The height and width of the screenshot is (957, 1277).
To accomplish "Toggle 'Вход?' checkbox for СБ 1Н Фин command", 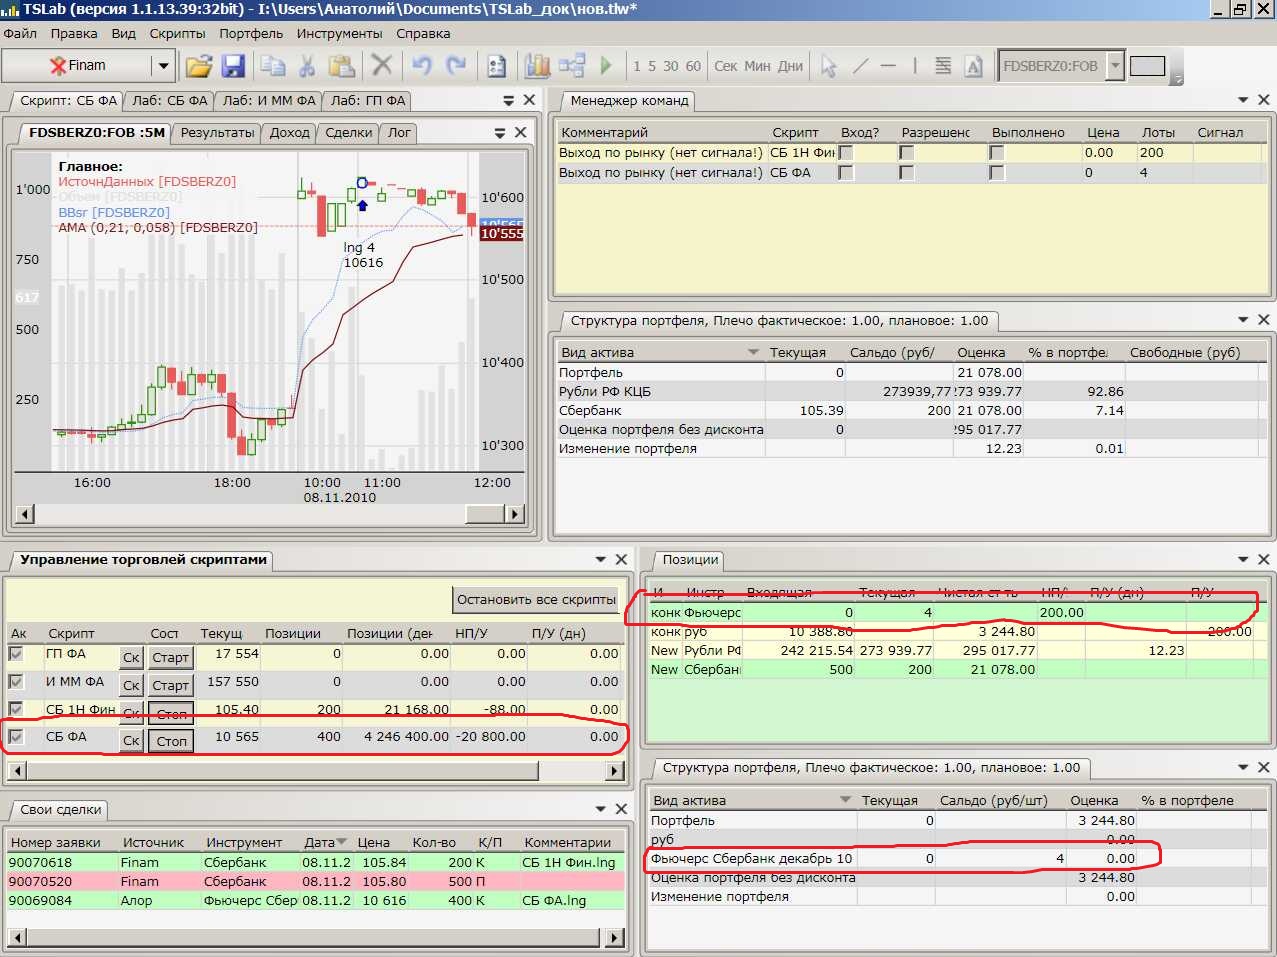I will coord(846,153).
